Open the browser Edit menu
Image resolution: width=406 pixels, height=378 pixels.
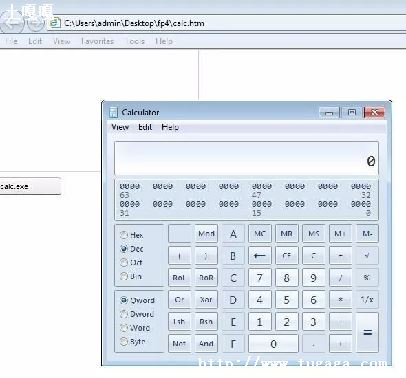(35, 41)
